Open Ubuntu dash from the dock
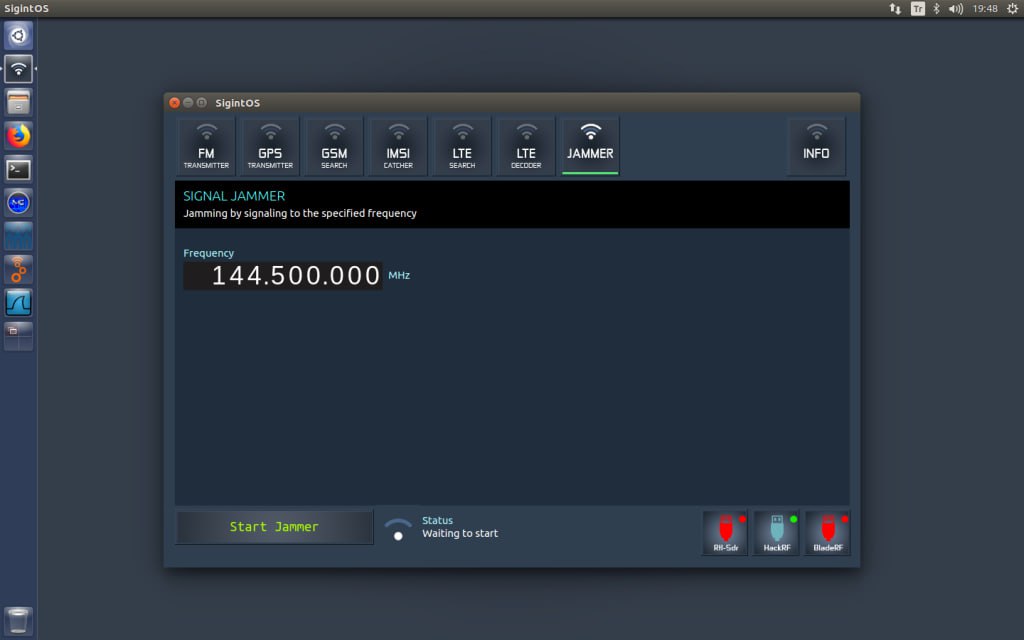The image size is (1024, 640). click(x=18, y=35)
